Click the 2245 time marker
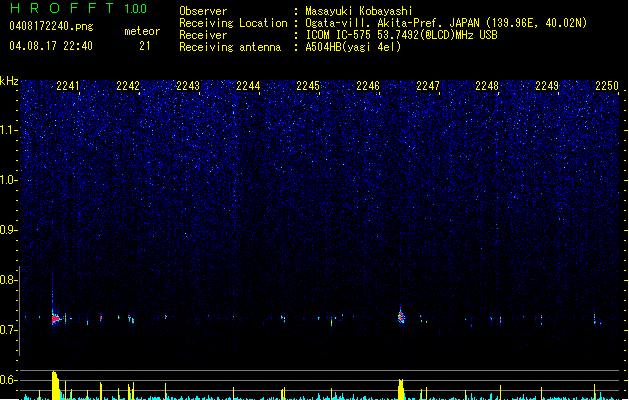This screenshot has width=629, height=400. pyautogui.click(x=308, y=86)
